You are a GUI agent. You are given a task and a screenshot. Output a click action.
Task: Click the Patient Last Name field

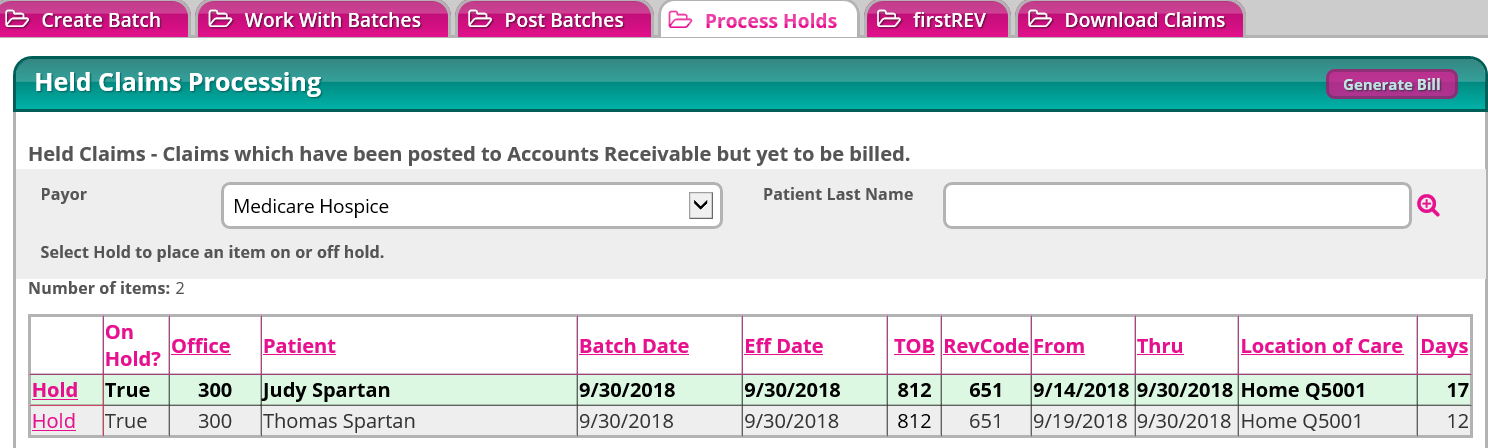point(1177,206)
